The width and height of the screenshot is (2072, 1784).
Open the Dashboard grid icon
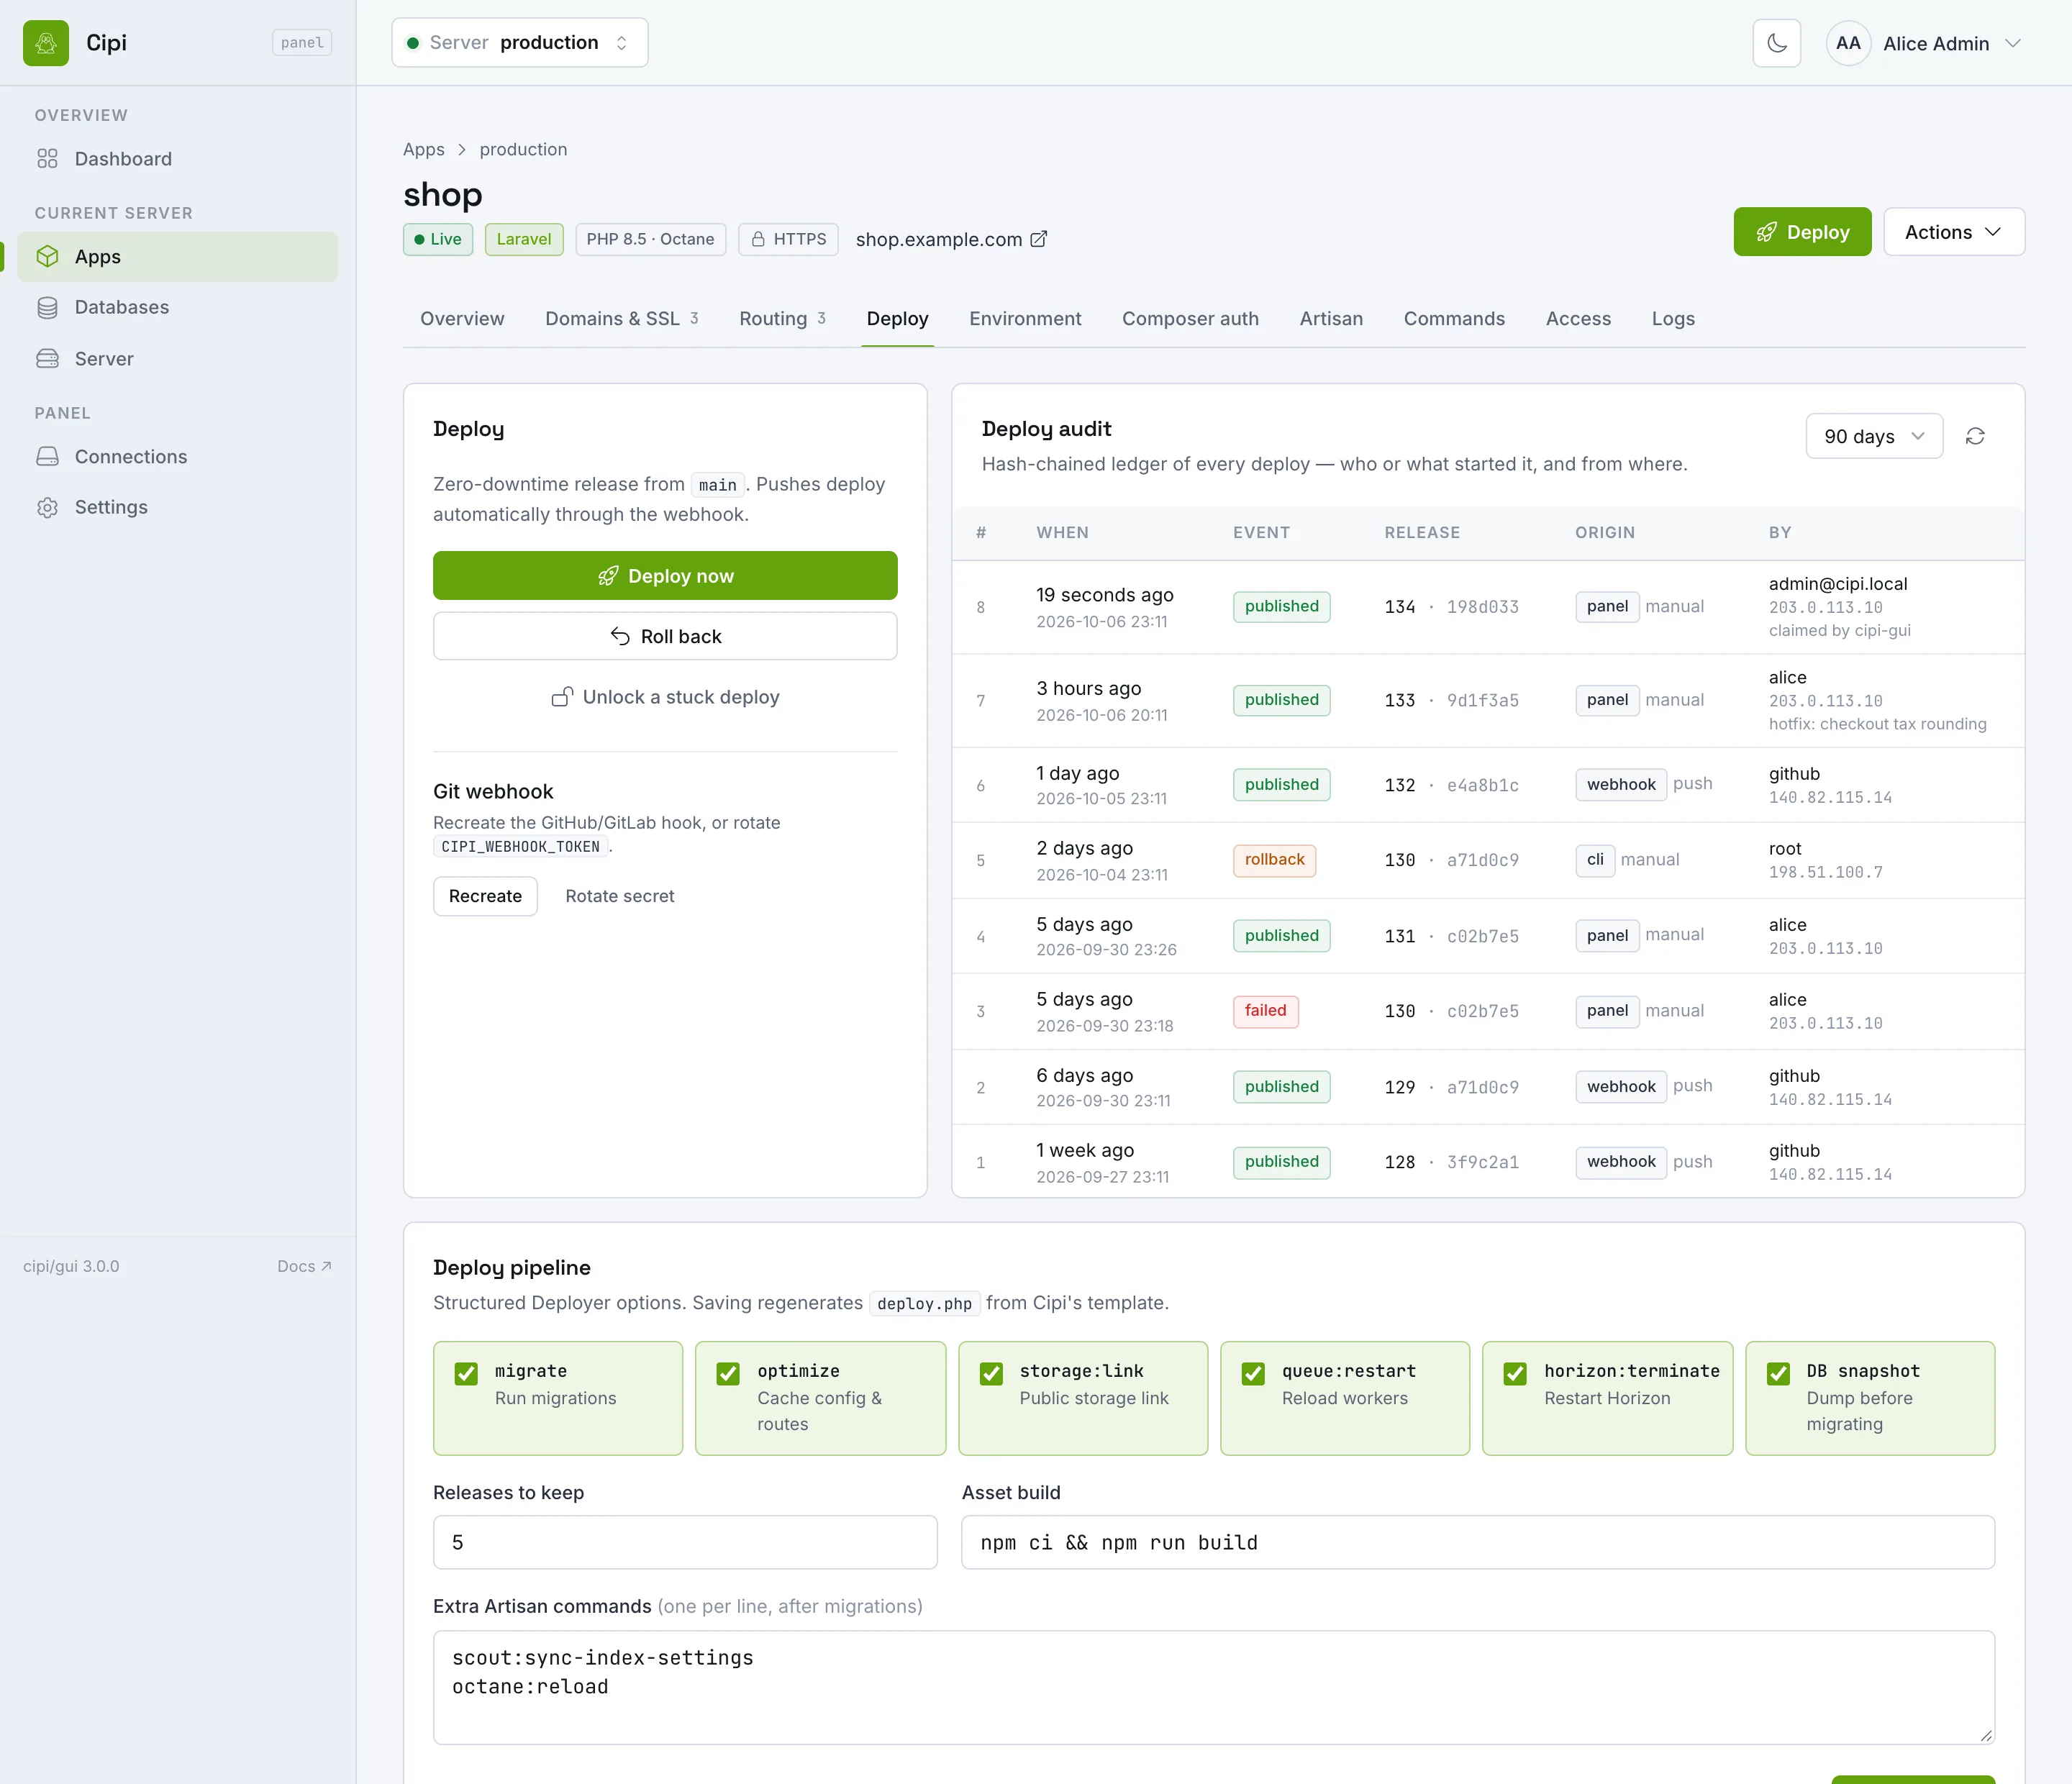[x=47, y=159]
